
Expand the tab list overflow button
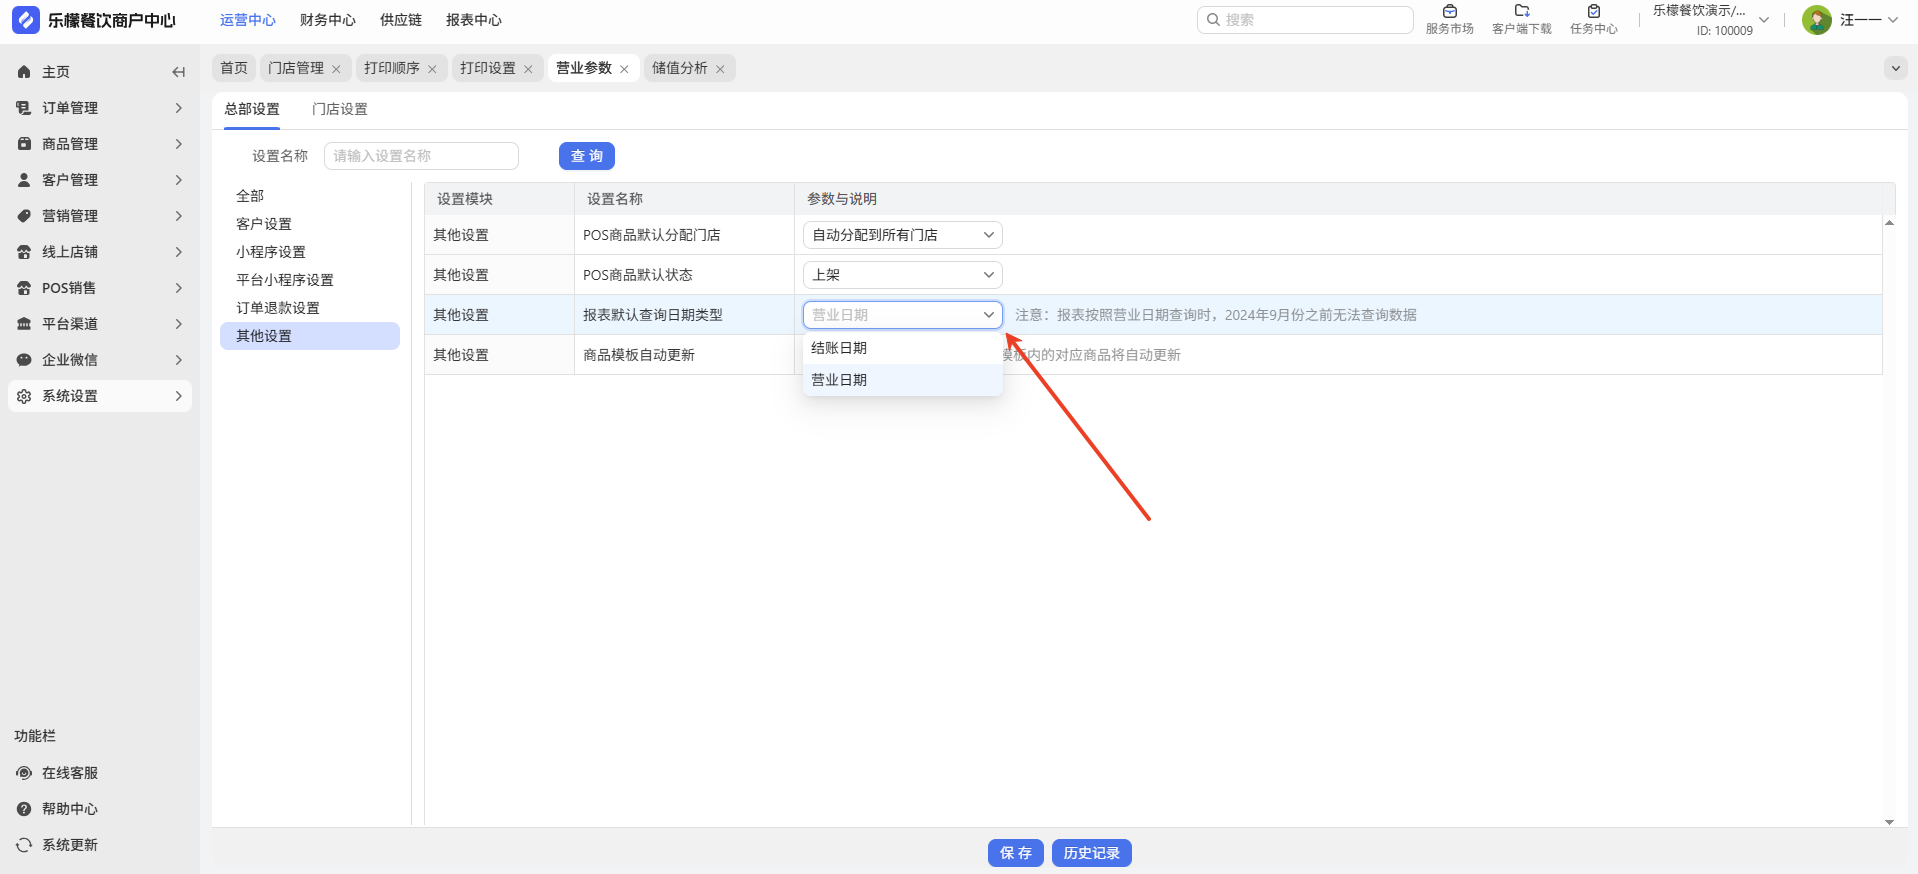pyautogui.click(x=1895, y=68)
